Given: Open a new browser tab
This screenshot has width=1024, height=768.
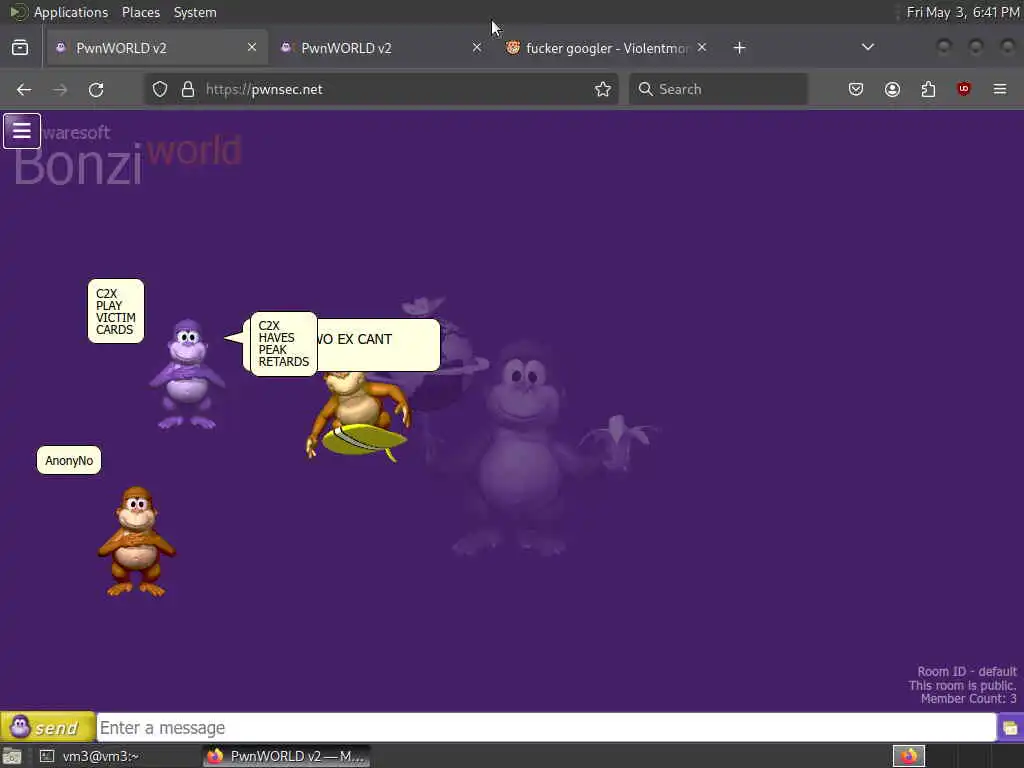Looking at the screenshot, I should point(739,48).
